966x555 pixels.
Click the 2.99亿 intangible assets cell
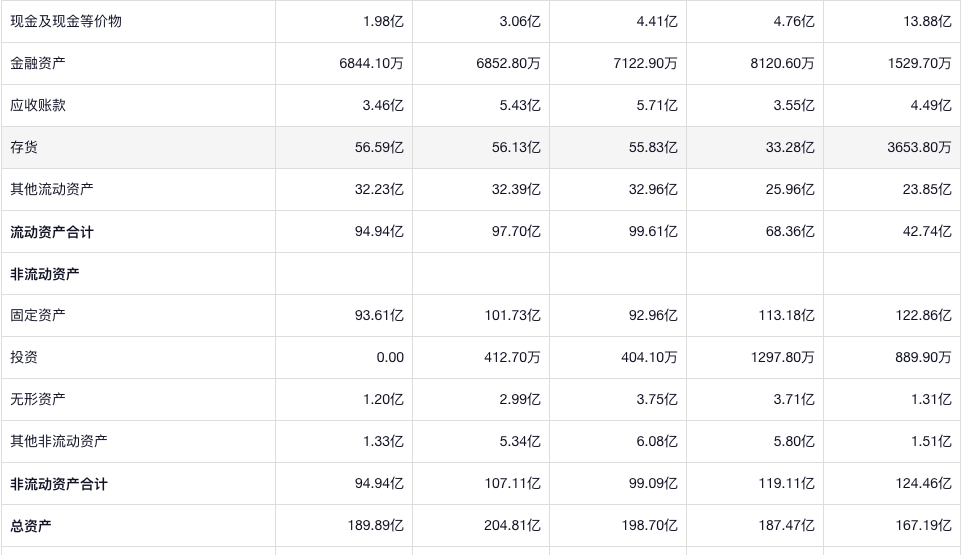click(x=519, y=399)
